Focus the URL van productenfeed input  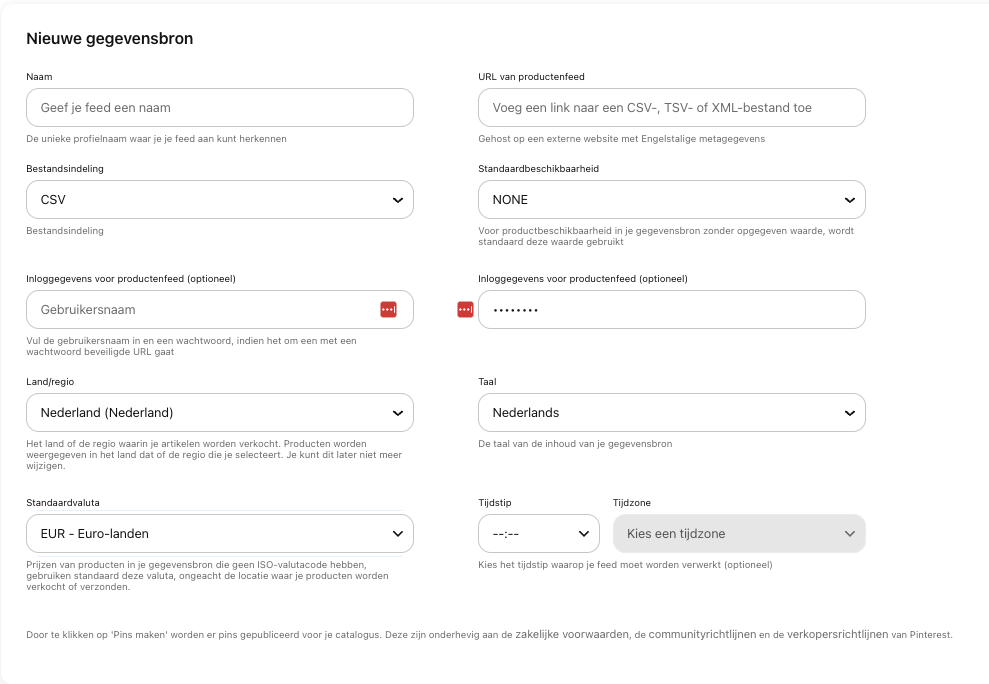click(x=671, y=108)
